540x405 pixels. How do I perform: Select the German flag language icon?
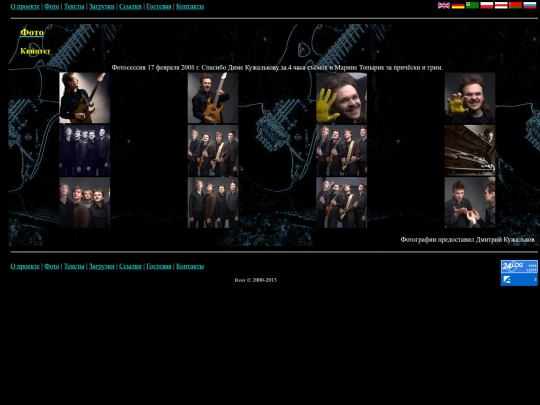click(x=458, y=5)
